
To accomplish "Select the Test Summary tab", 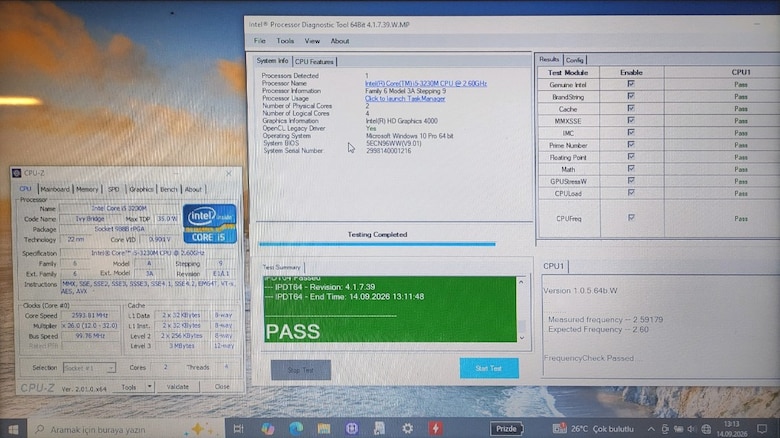I will 282,267.
